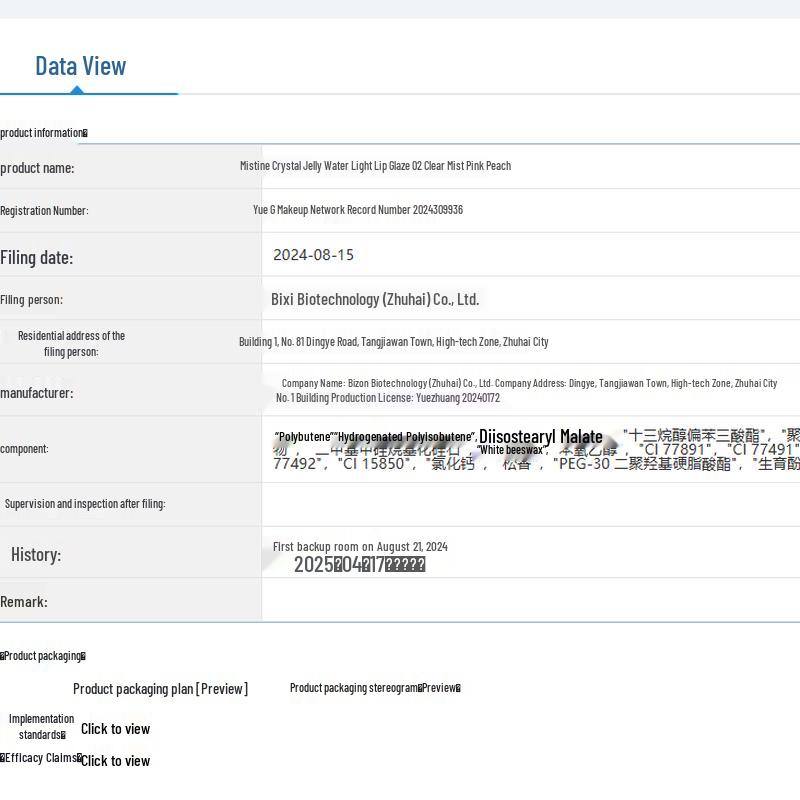Select Bixi Biotechnology filing person value
Viewport: 800px width, 800px height.
pyautogui.click(x=375, y=299)
